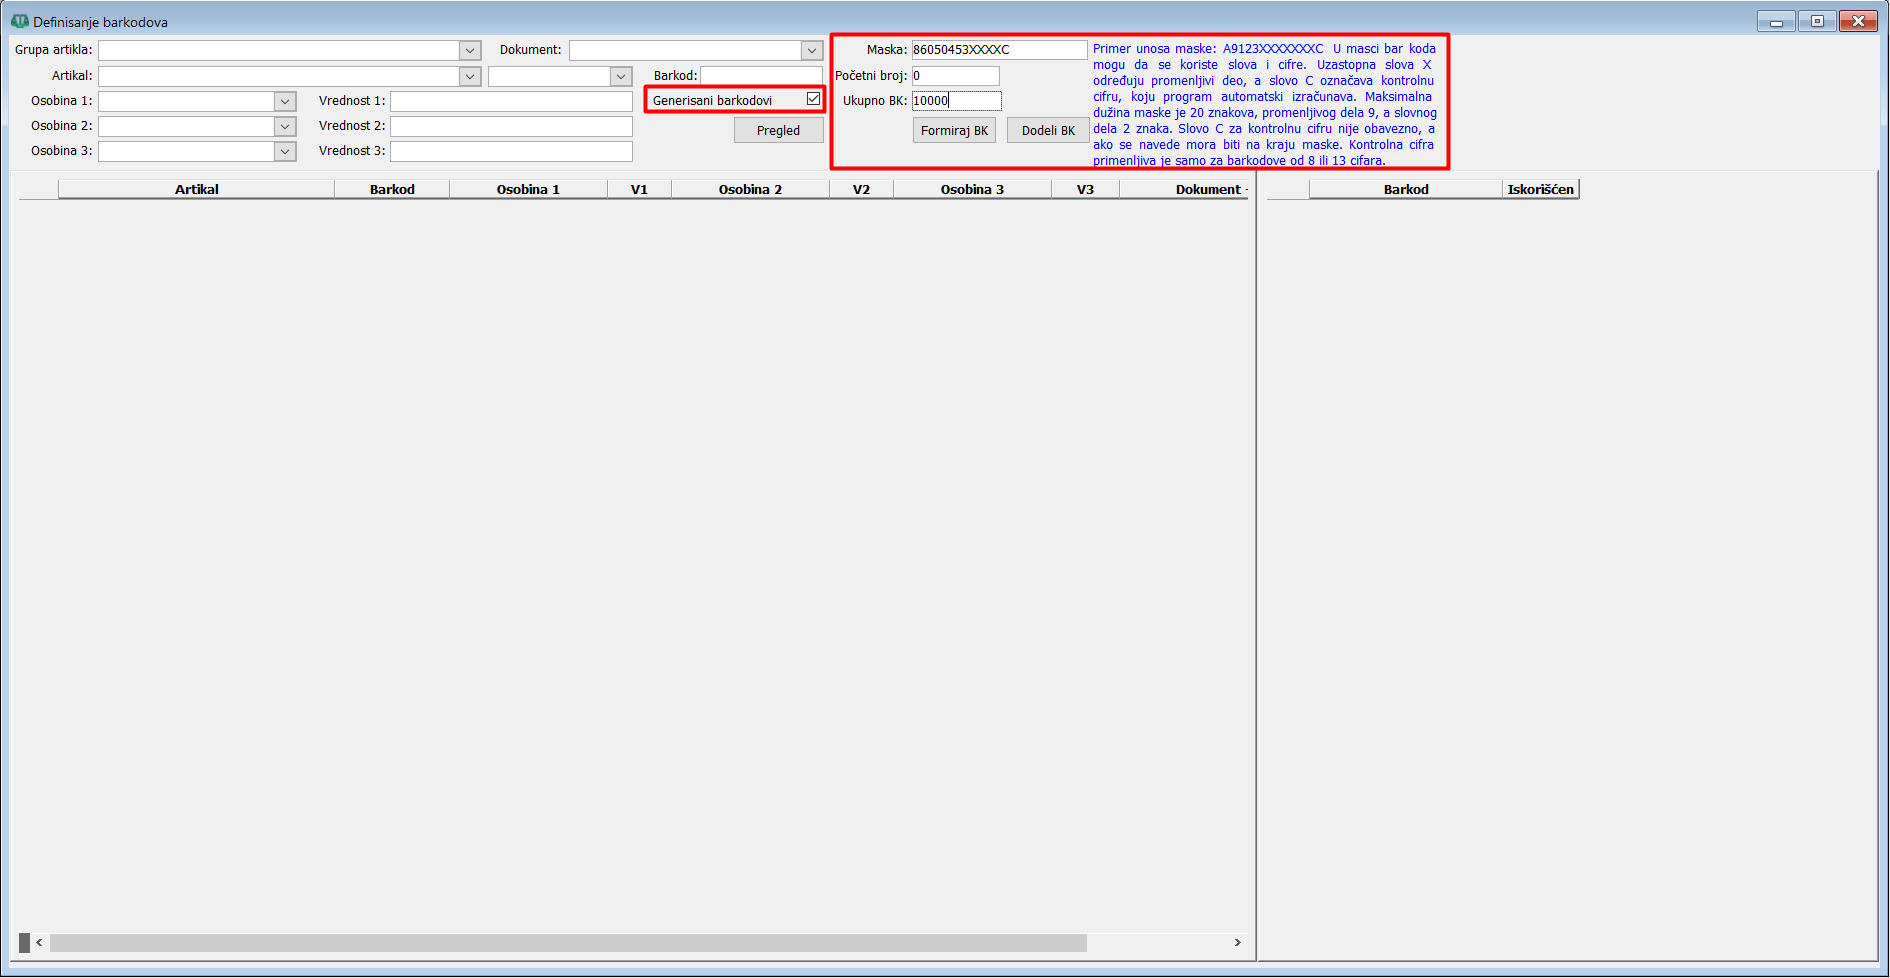Click the Dodeli BK button
The height and width of the screenshot is (978, 1890).
pos(1048,130)
